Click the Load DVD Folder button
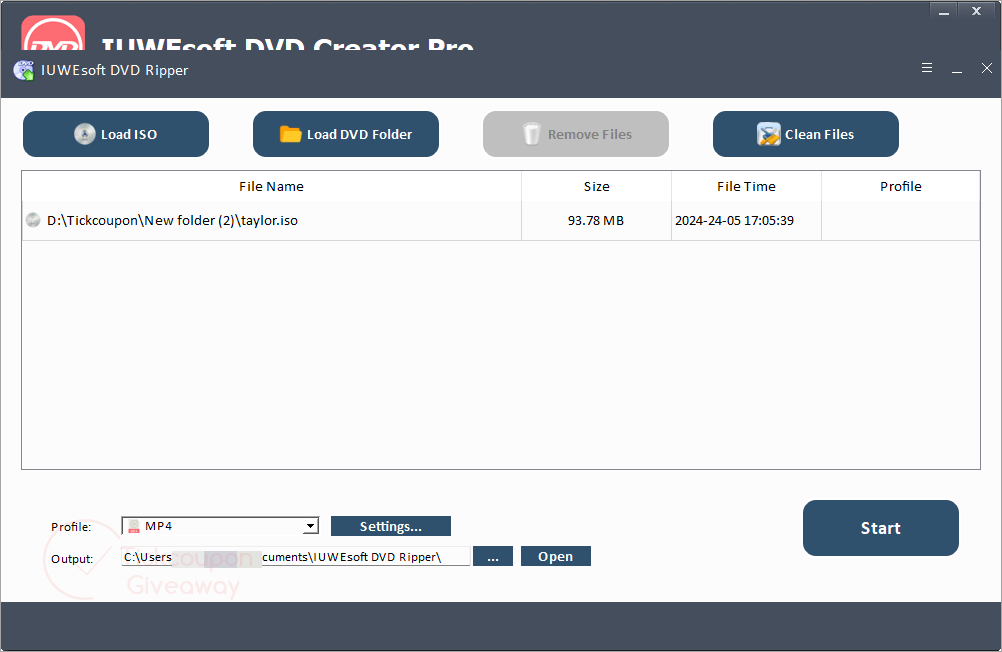 [x=346, y=134]
